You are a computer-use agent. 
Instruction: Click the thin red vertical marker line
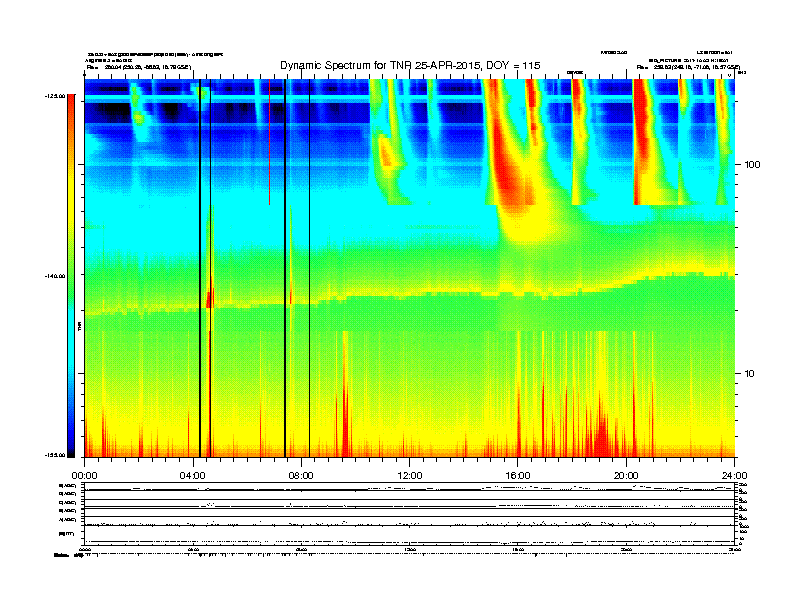point(269,142)
